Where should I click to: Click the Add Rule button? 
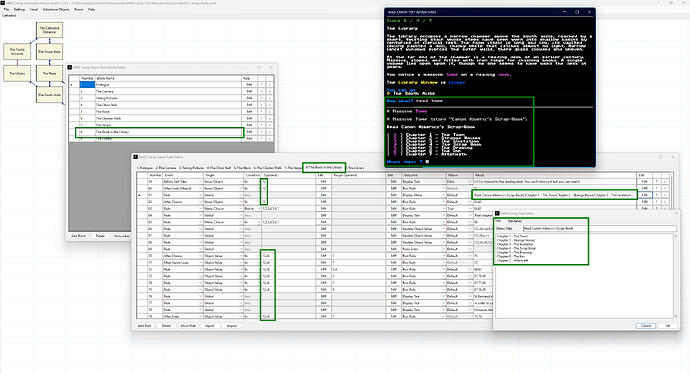coord(144,326)
